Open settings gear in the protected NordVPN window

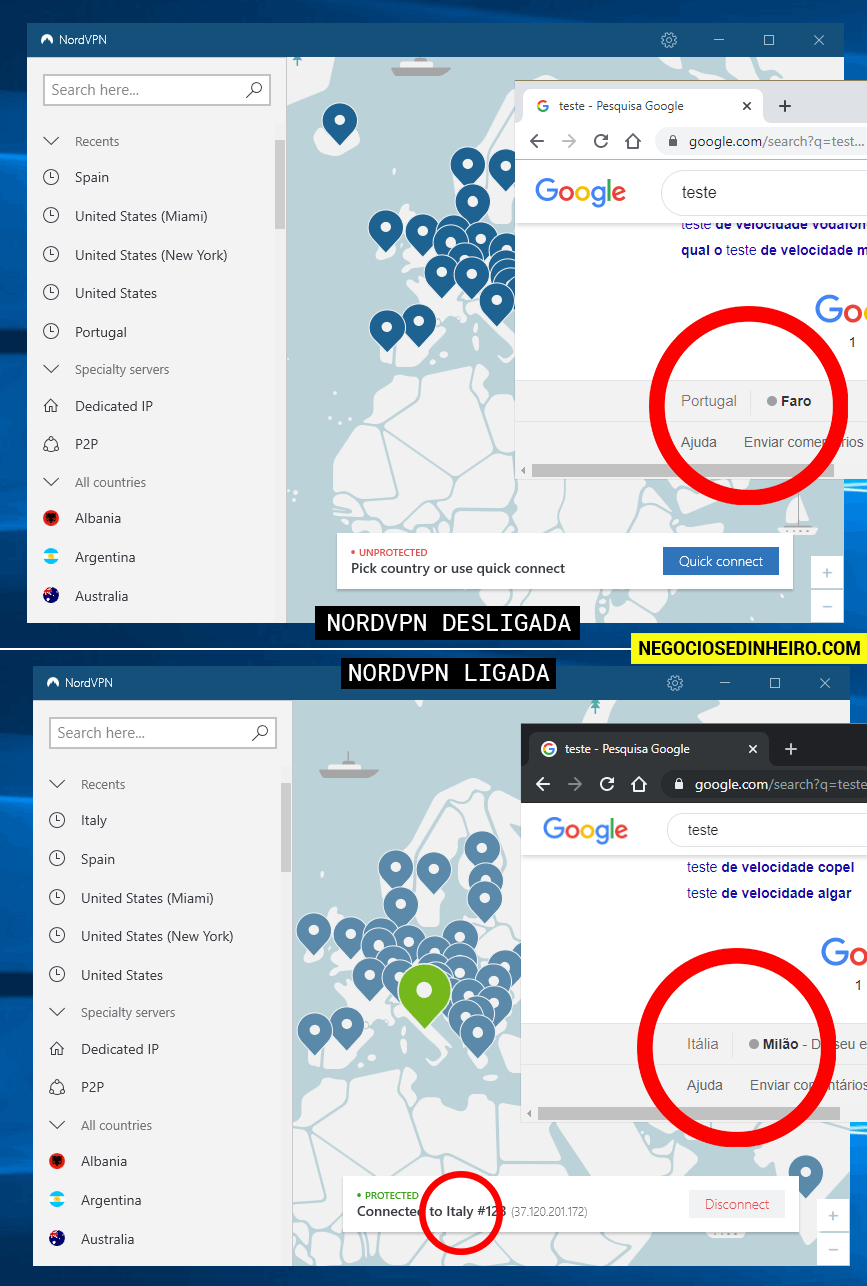675,683
